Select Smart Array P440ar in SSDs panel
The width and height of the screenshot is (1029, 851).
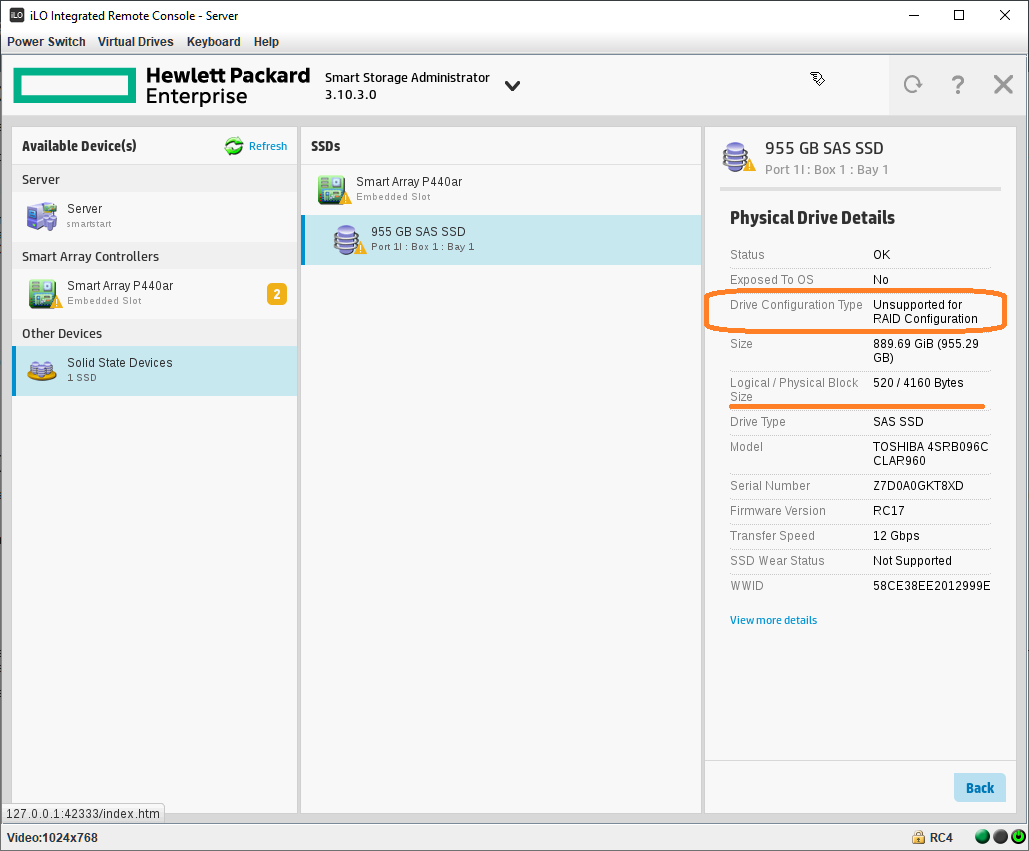[501, 189]
